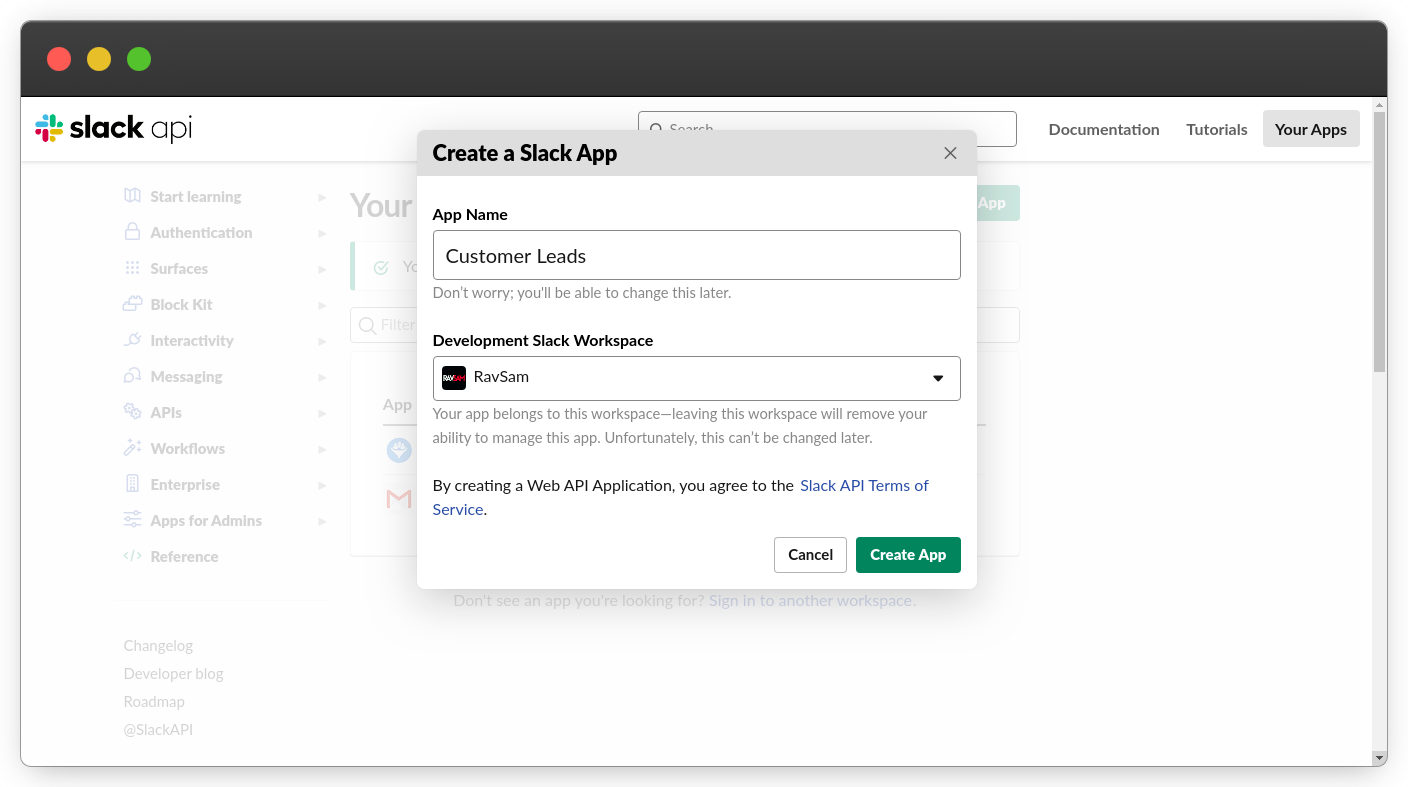Image resolution: width=1408 pixels, height=787 pixels.
Task: Click the Surfaces grid icon
Action: point(132,268)
